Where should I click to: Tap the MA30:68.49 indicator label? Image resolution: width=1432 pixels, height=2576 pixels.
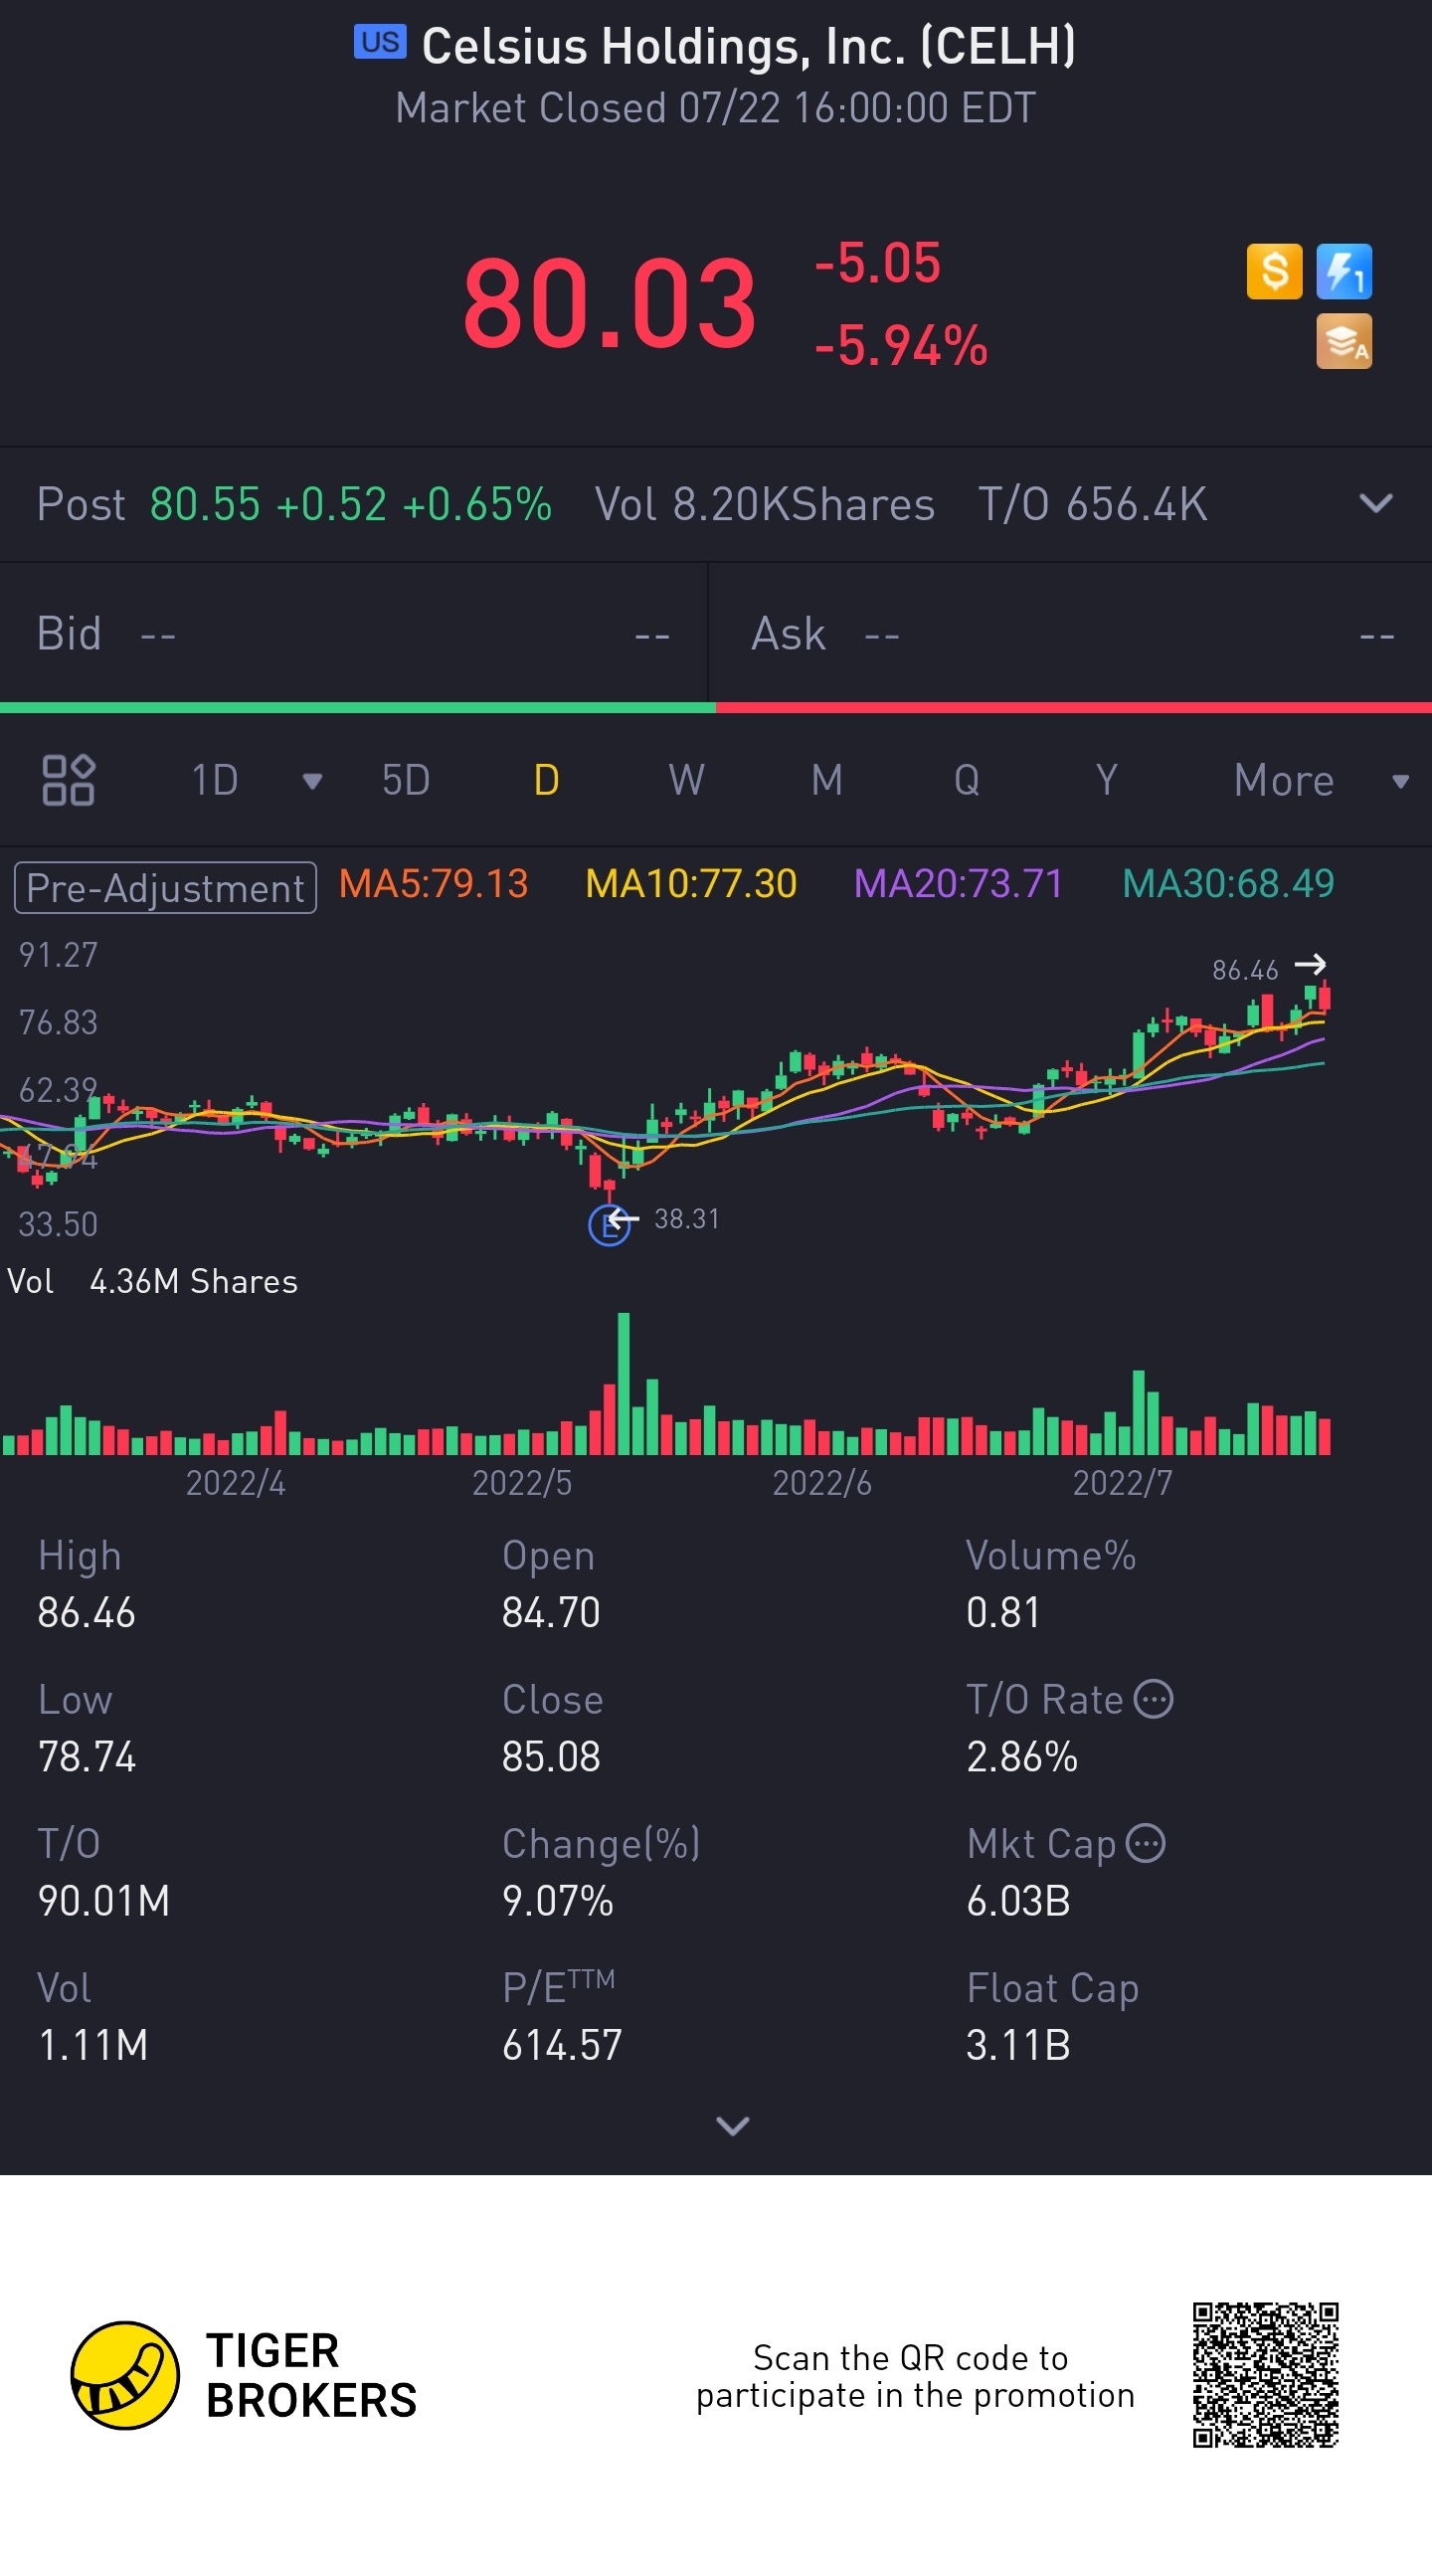click(x=1228, y=884)
